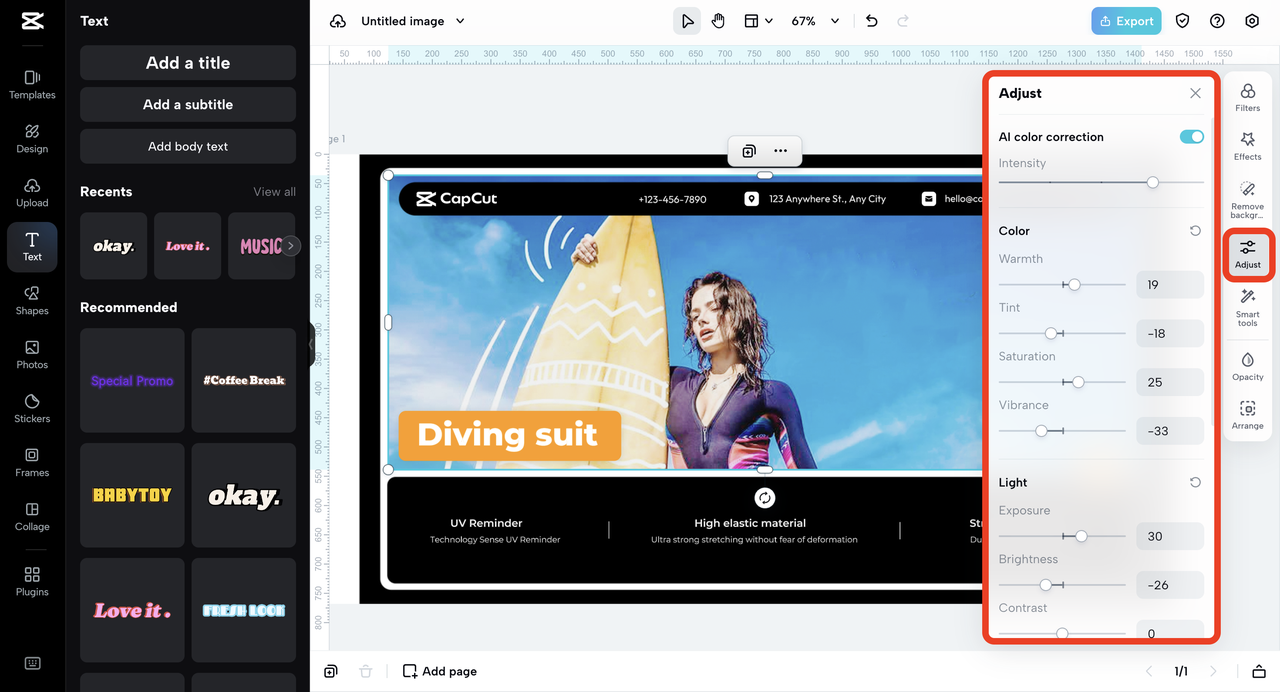
Task: Expand Recents with the right arrow
Action: point(291,245)
